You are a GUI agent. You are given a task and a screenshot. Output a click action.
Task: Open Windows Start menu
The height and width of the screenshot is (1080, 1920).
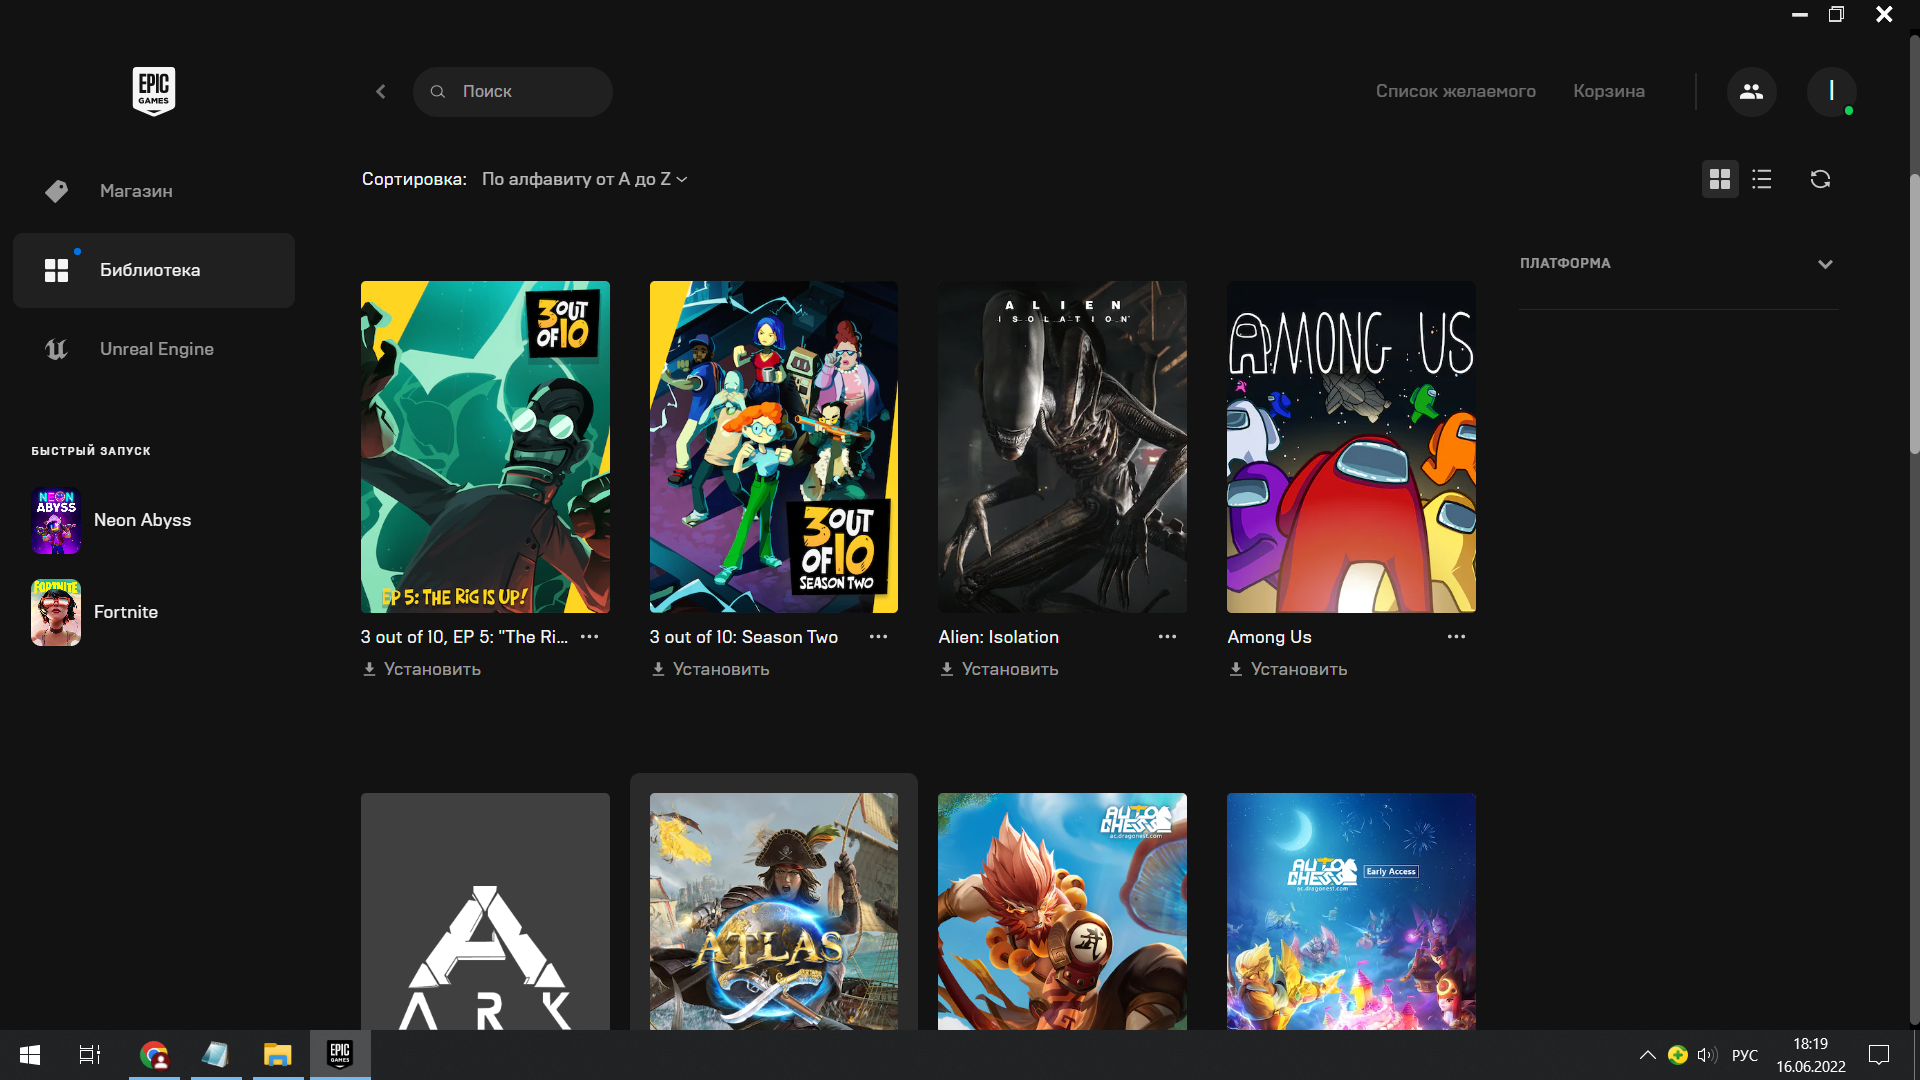(x=30, y=1055)
